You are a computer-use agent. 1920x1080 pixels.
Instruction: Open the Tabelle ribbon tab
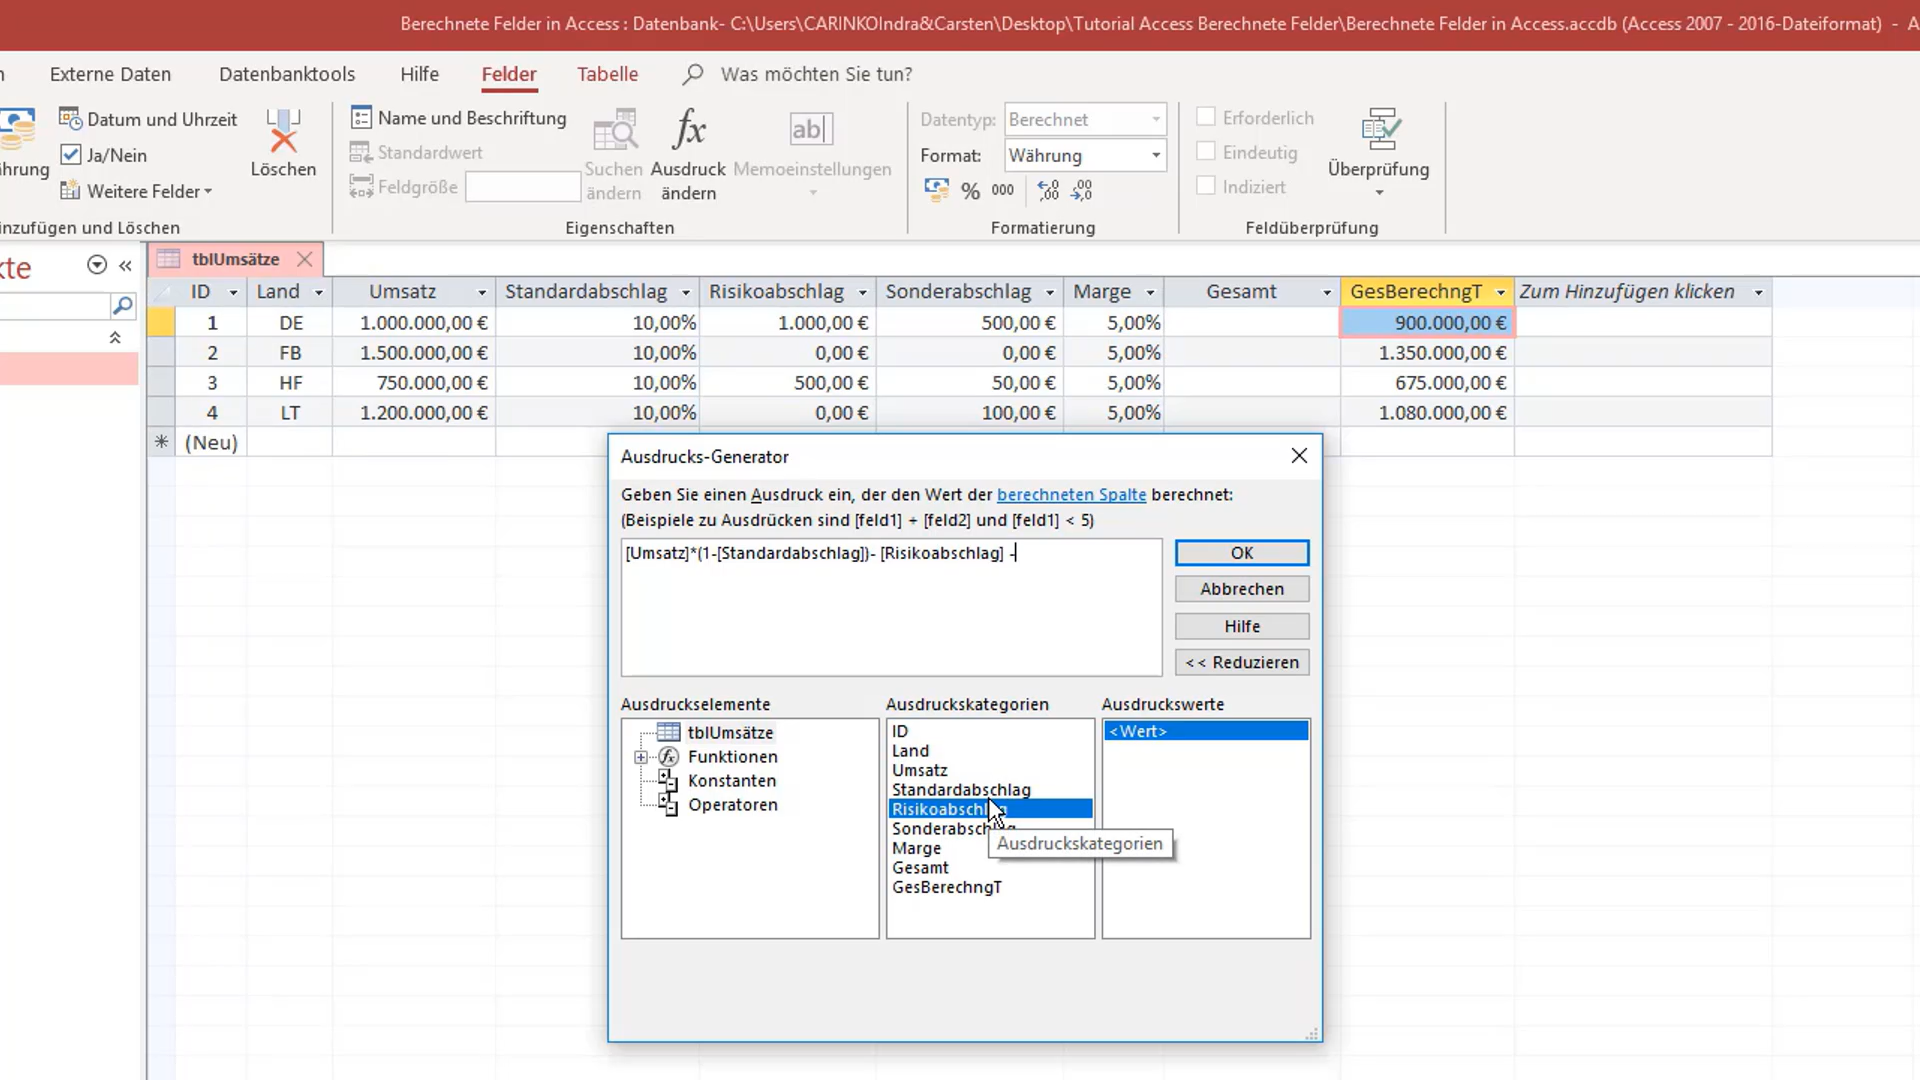[x=607, y=74]
